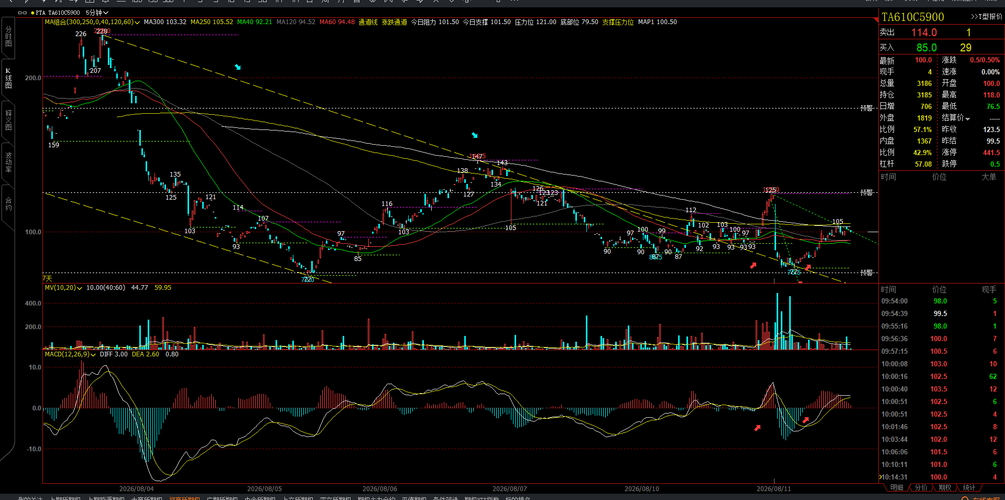Open the 期权 tab
Viewport: 1005px width, 500px height.
[945, 488]
